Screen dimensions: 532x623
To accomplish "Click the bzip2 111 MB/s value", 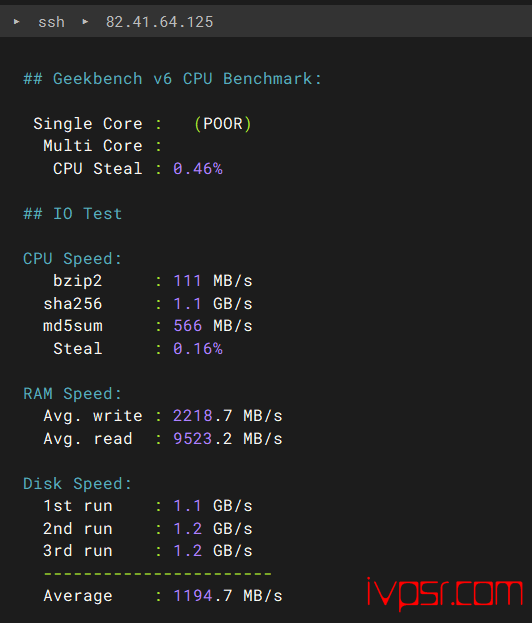I will (x=213, y=281).
